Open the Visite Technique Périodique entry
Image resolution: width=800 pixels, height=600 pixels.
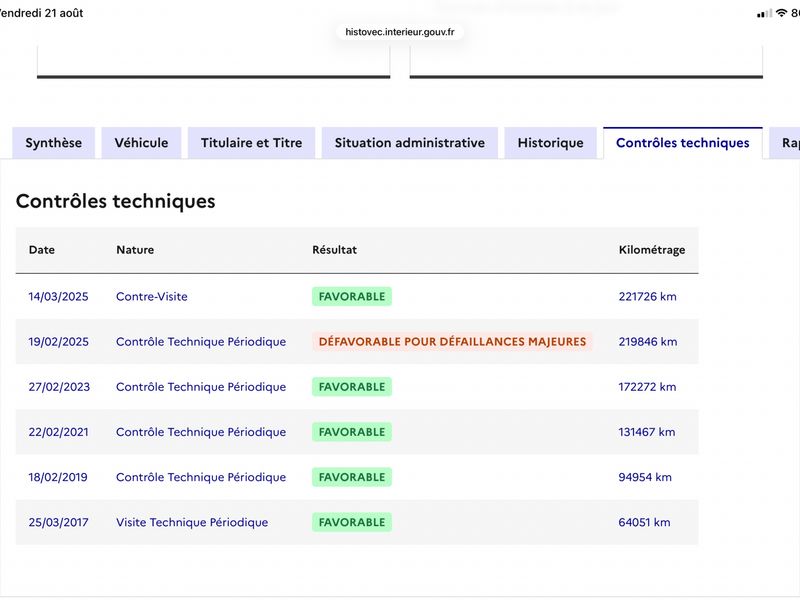coord(192,522)
